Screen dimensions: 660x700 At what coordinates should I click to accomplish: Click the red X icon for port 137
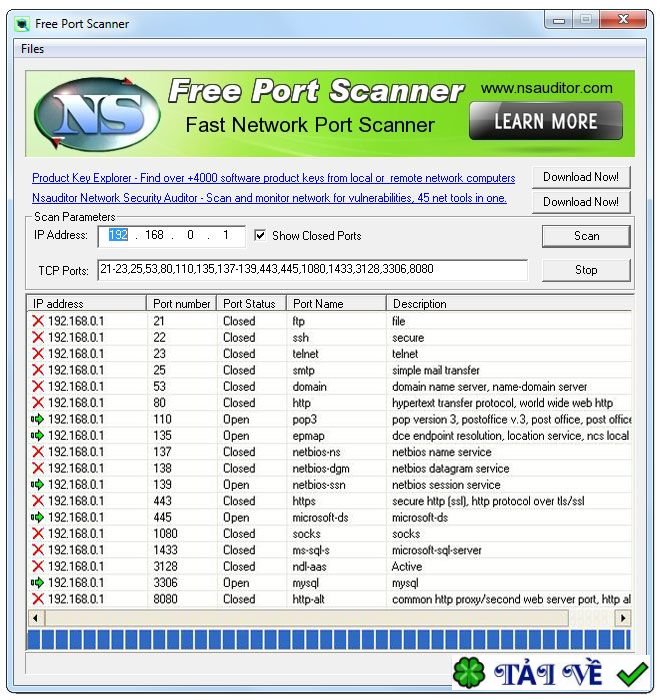click(x=38, y=452)
